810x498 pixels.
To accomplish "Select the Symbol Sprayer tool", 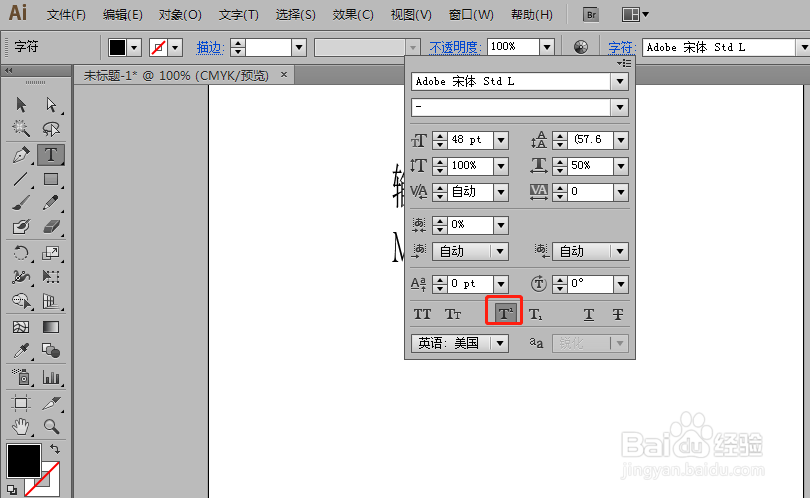I will pyautogui.click(x=21, y=377).
